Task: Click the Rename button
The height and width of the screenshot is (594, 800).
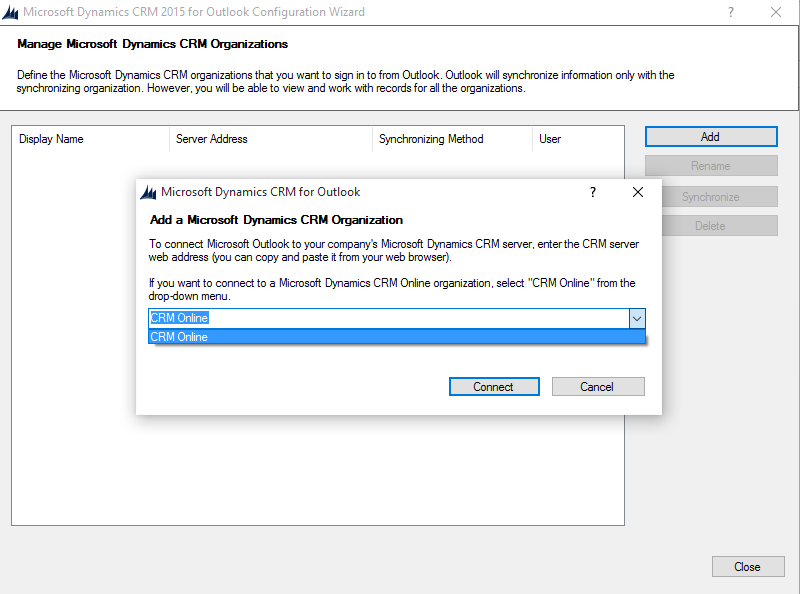Action: [x=711, y=166]
